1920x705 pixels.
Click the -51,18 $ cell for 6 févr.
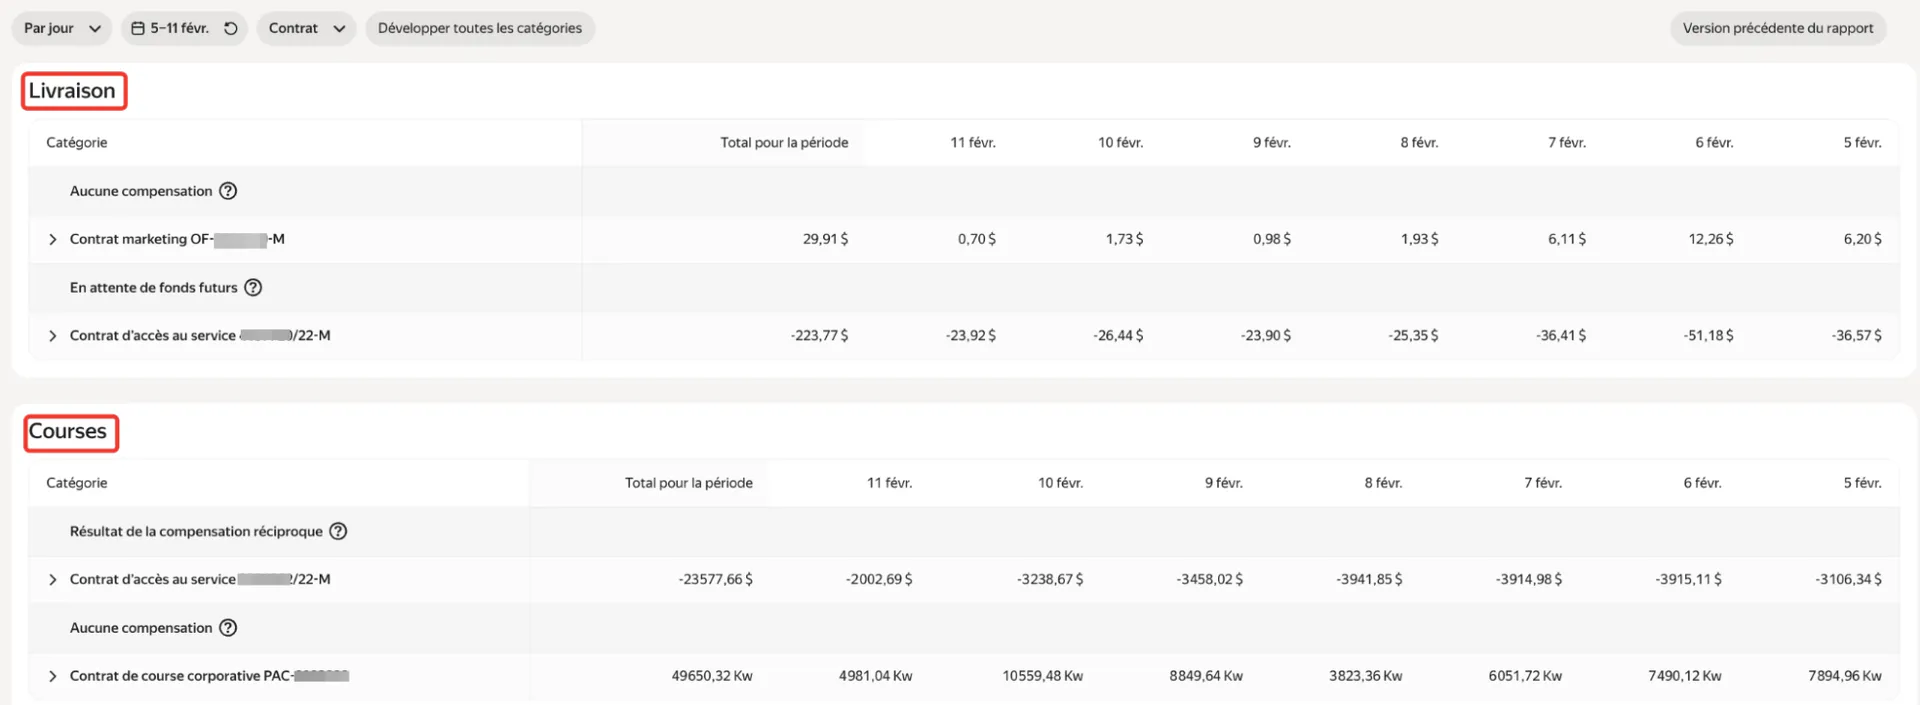pyautogui.click(x=1709, y=336)
